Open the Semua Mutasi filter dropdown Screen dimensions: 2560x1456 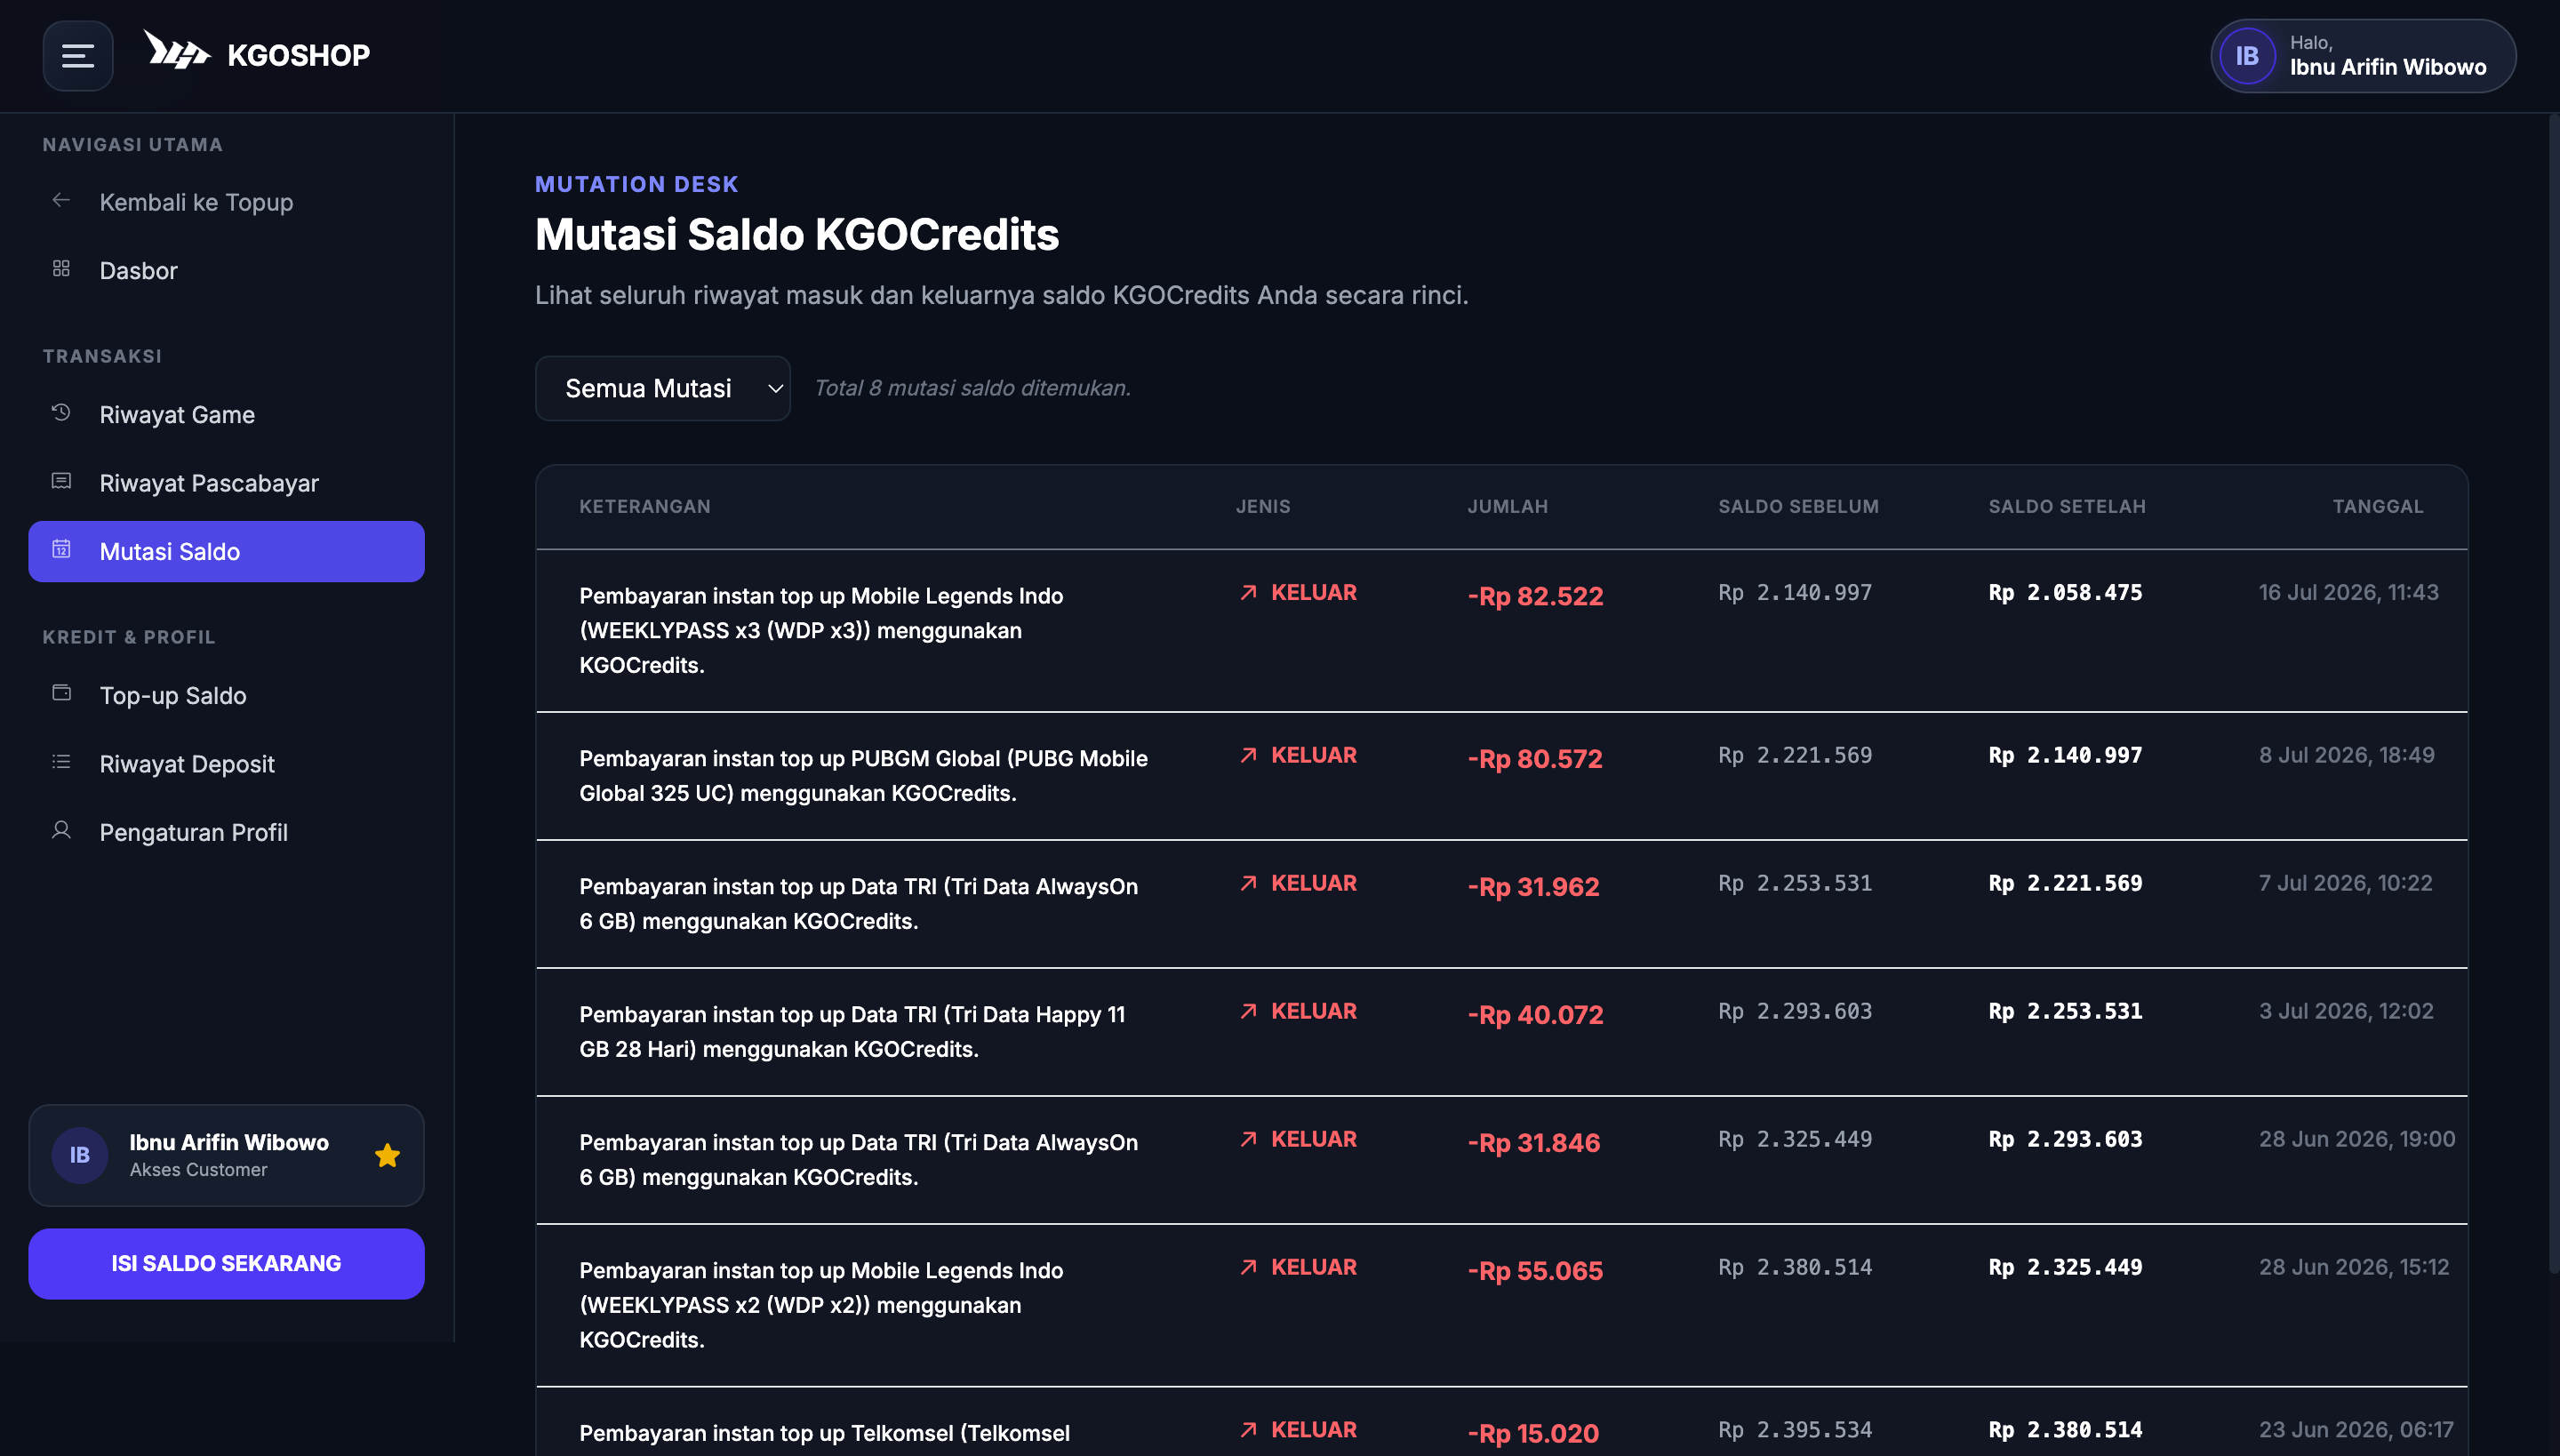pos(662,388)
